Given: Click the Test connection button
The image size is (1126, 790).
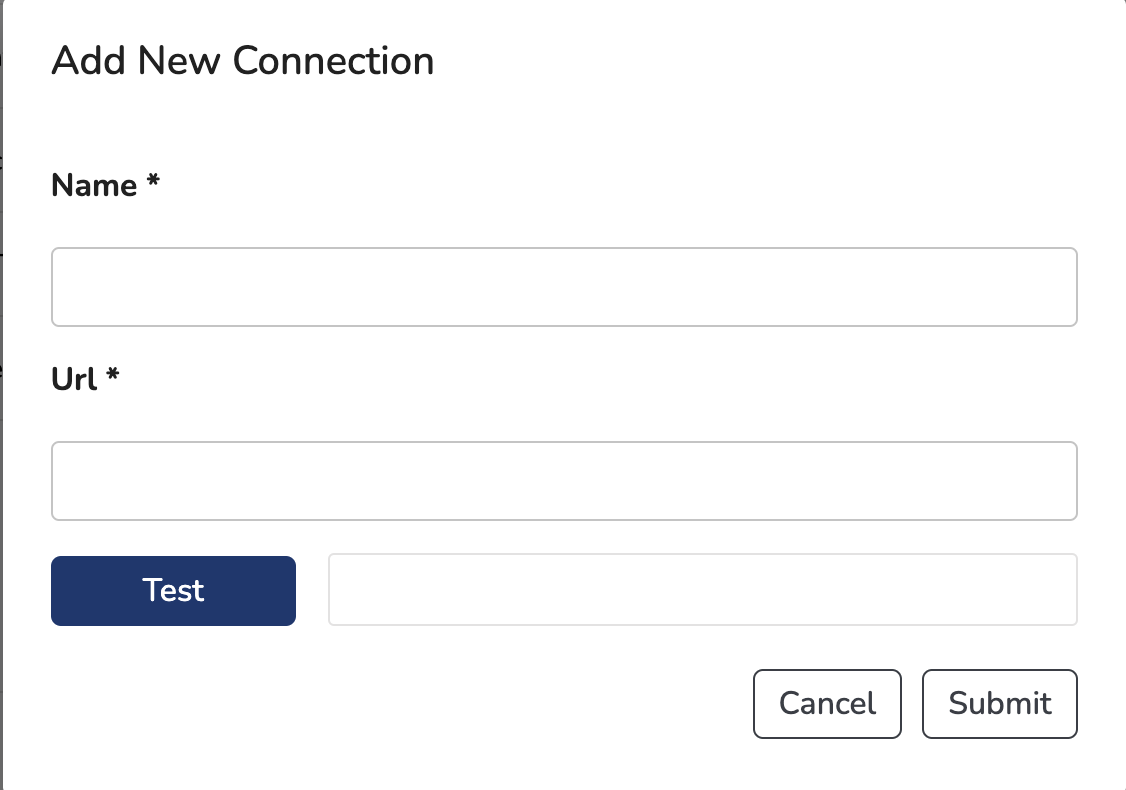Looking at the screenshot, I should [x=173, y=590].
